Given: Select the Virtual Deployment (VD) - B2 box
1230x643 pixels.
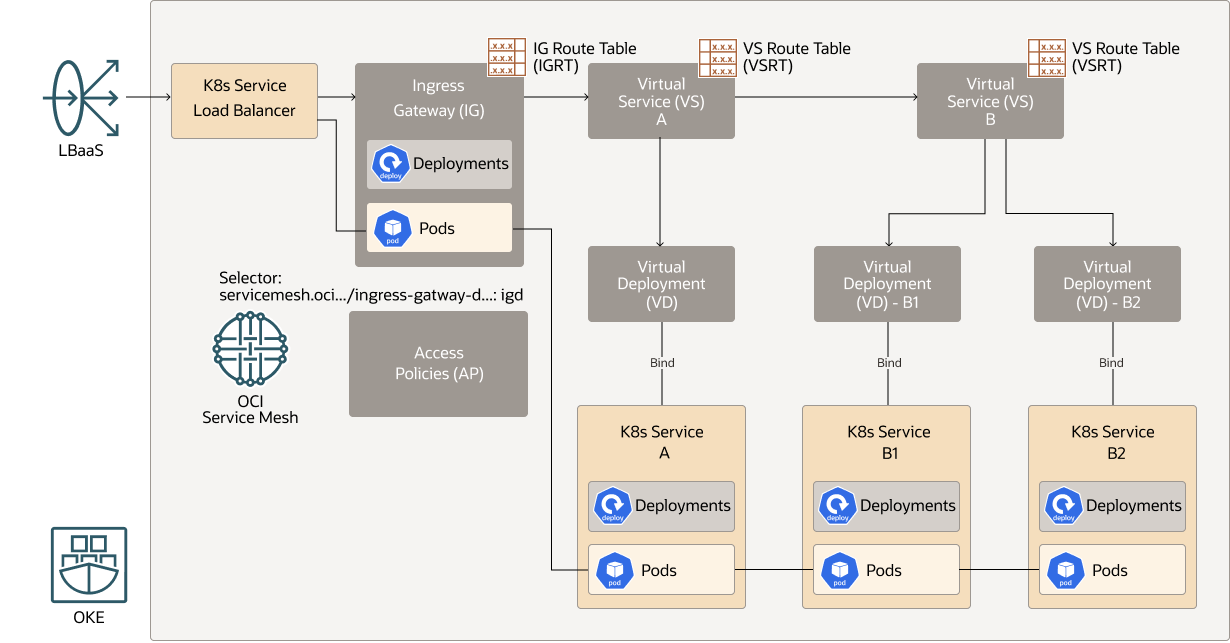Looking at the screenshot, I should [1107, 283].
